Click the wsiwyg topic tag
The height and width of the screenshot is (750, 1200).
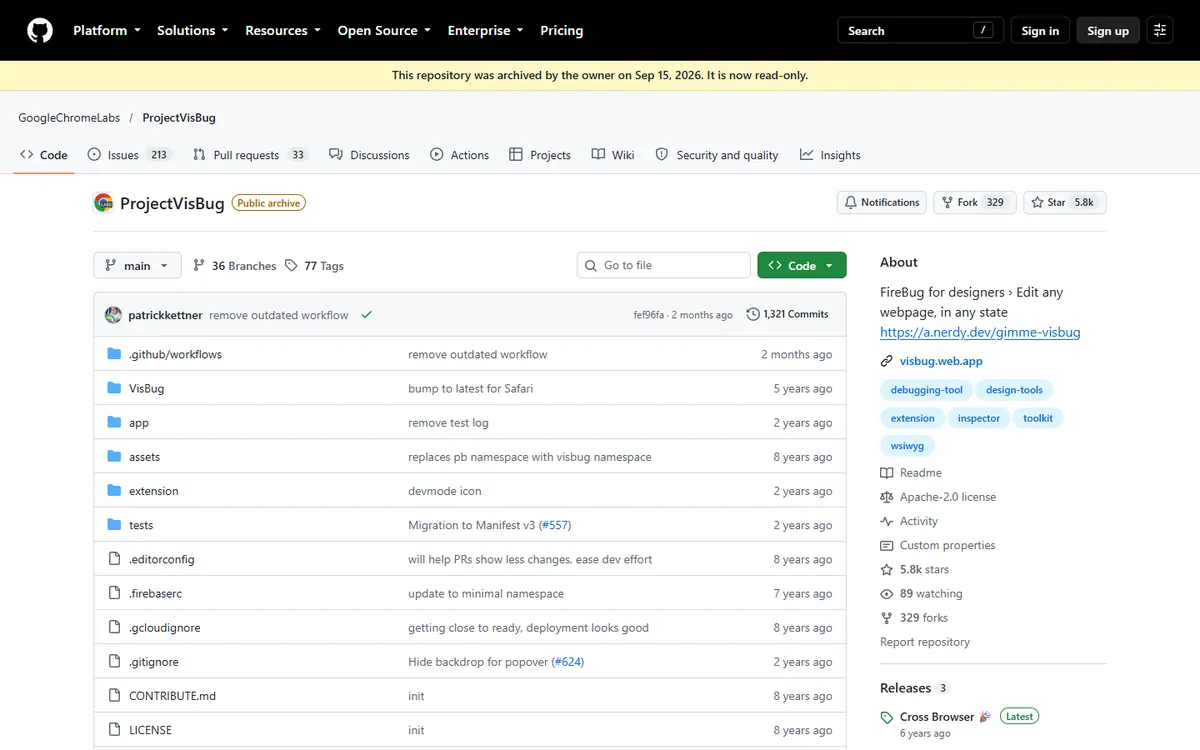point(908,446)
